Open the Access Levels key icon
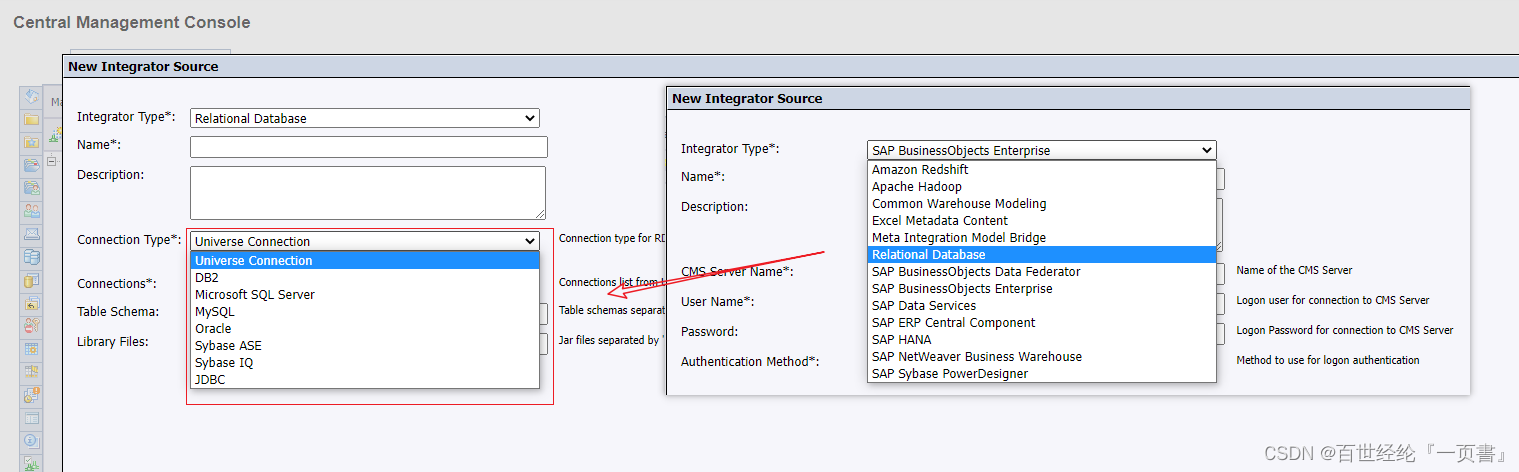1519x472 pixels. [32, 326]
